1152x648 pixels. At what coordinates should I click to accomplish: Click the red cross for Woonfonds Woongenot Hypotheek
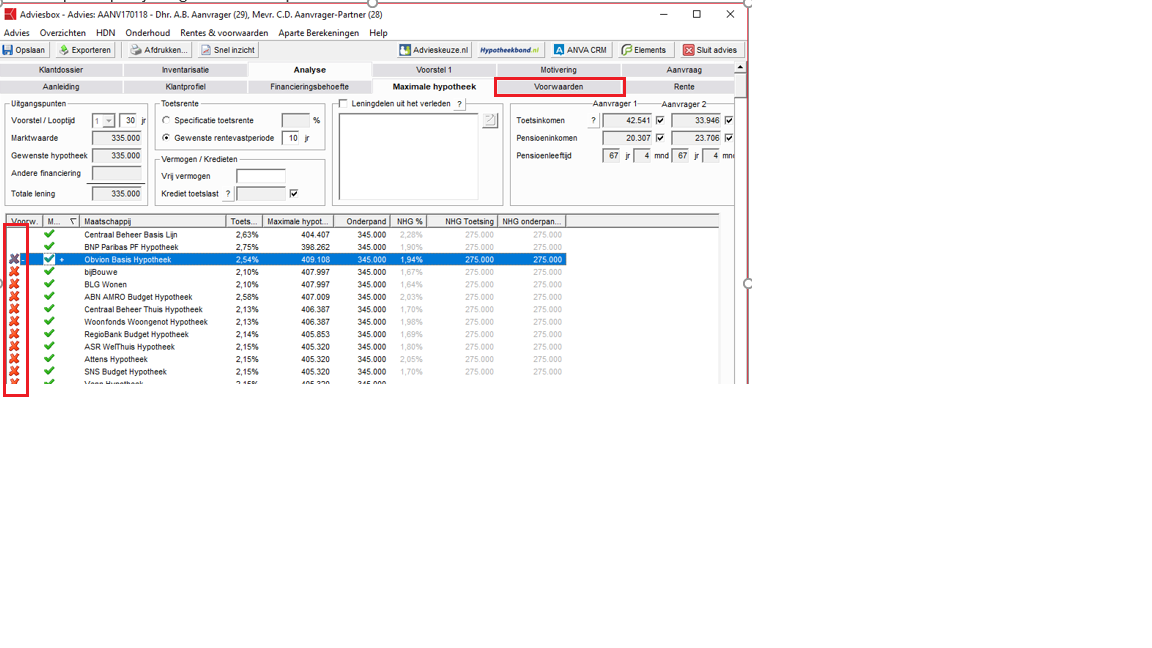(x=14, y=322)
